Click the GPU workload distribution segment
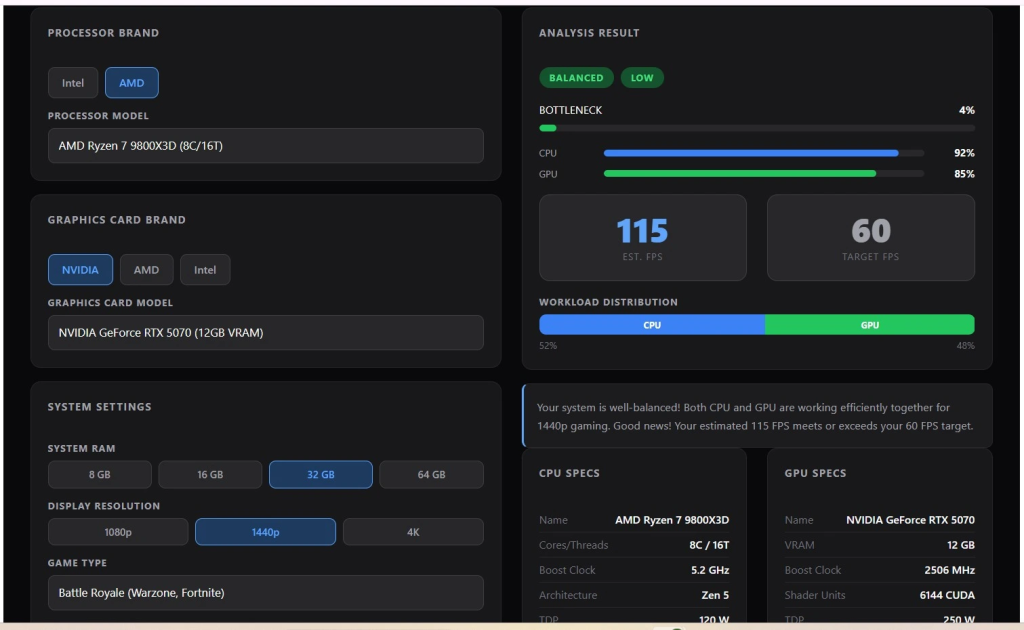 coord(870,324)
